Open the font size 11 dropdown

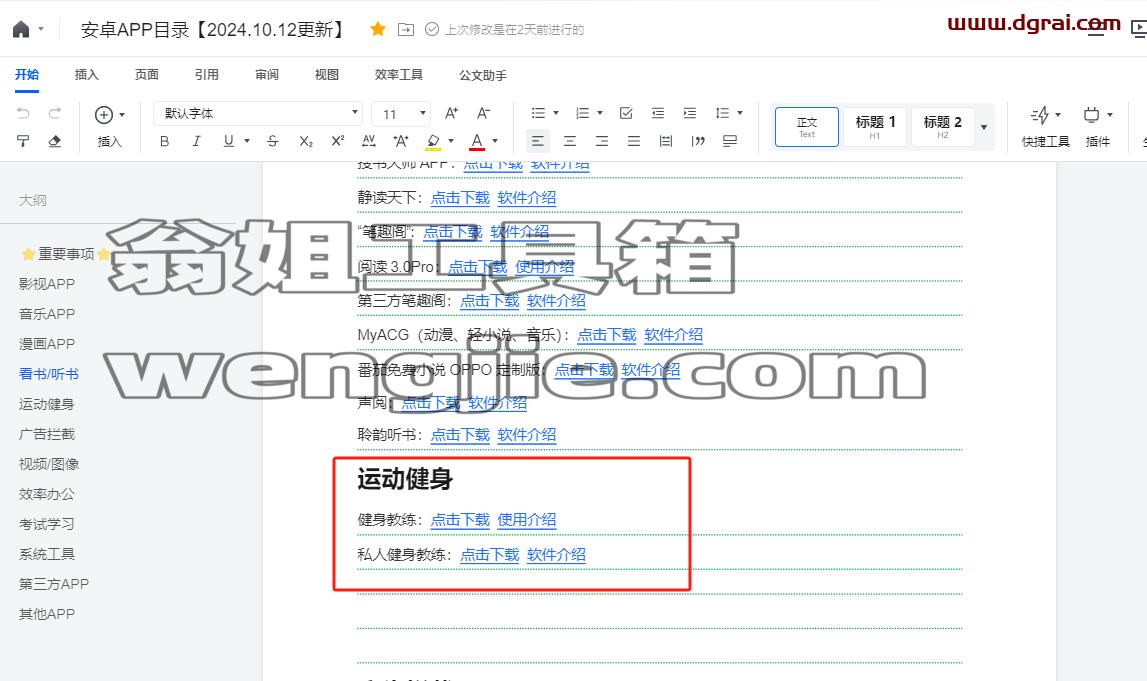click(401, 113)
